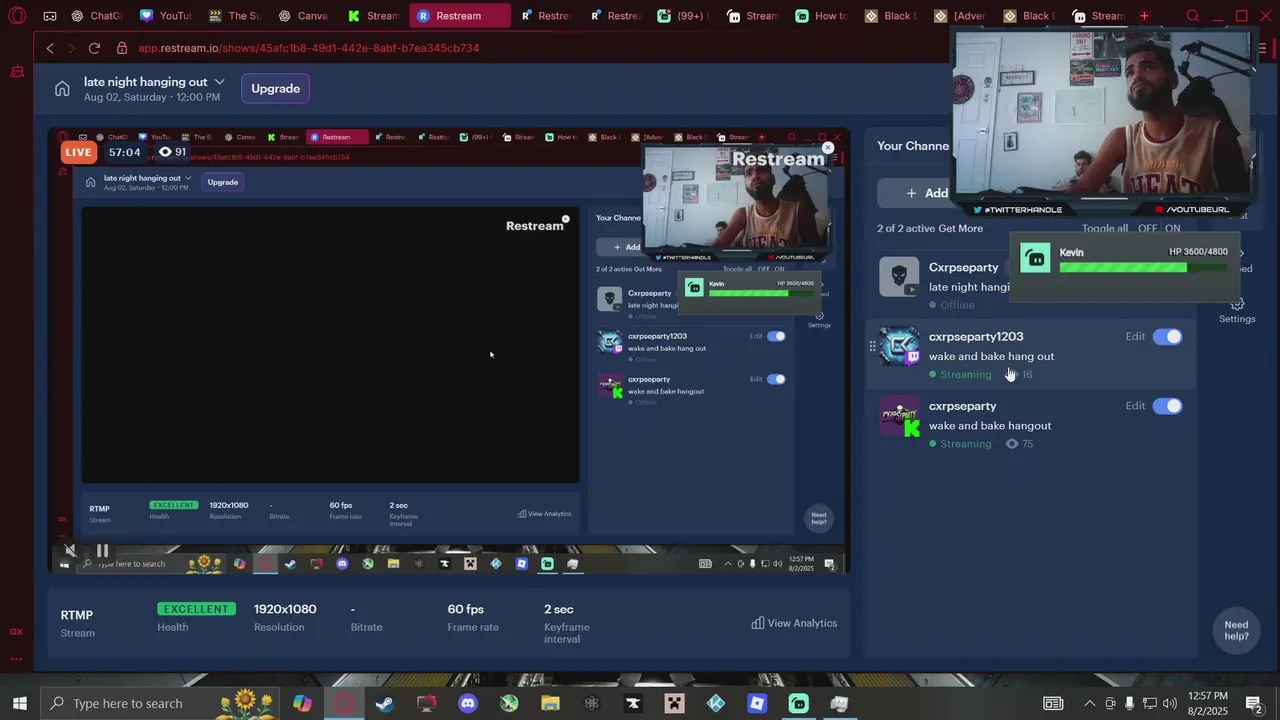Toggle off the cxrpseparty Kick channel switch
Screen dimensions: 1280x720
(x=1167, y=406)
